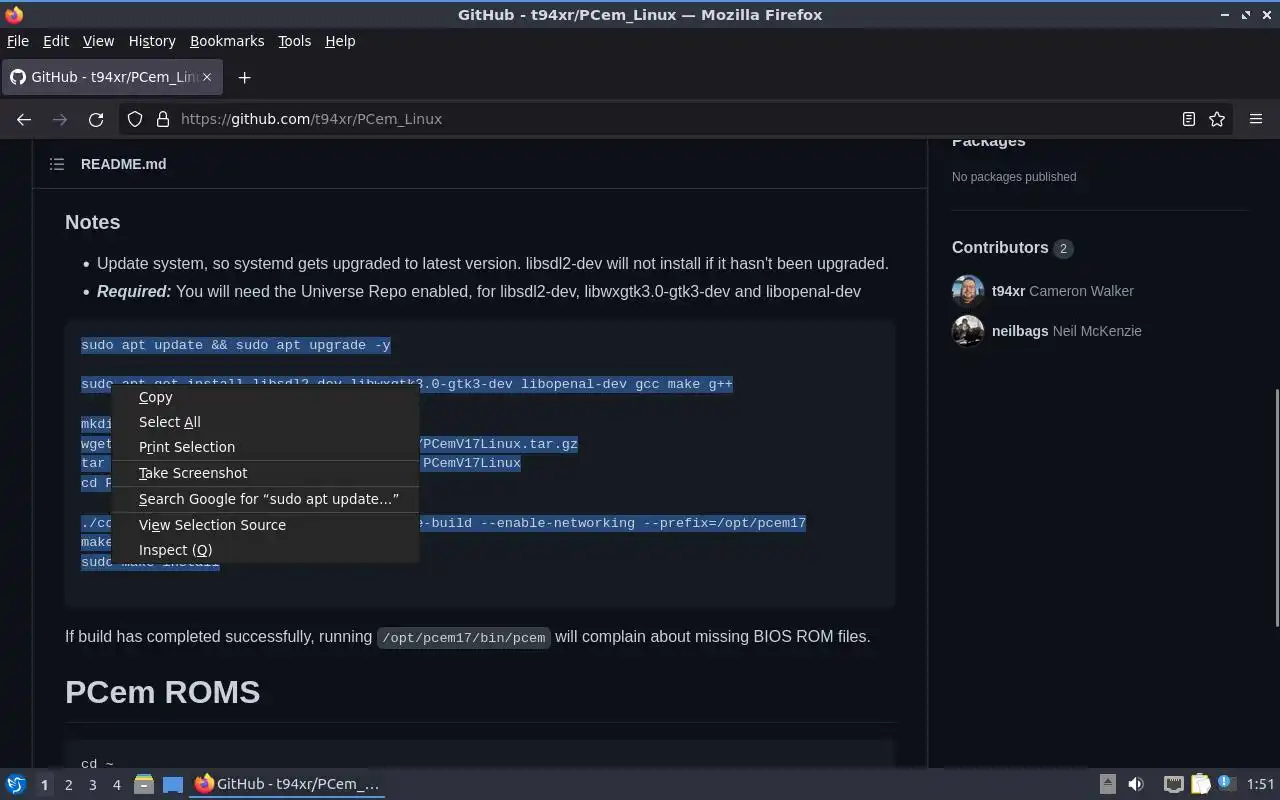Open the file manager taskbar icon
Image resolution: width=1280 pixels, height=800 pixels.
click(x=143, y=784)
